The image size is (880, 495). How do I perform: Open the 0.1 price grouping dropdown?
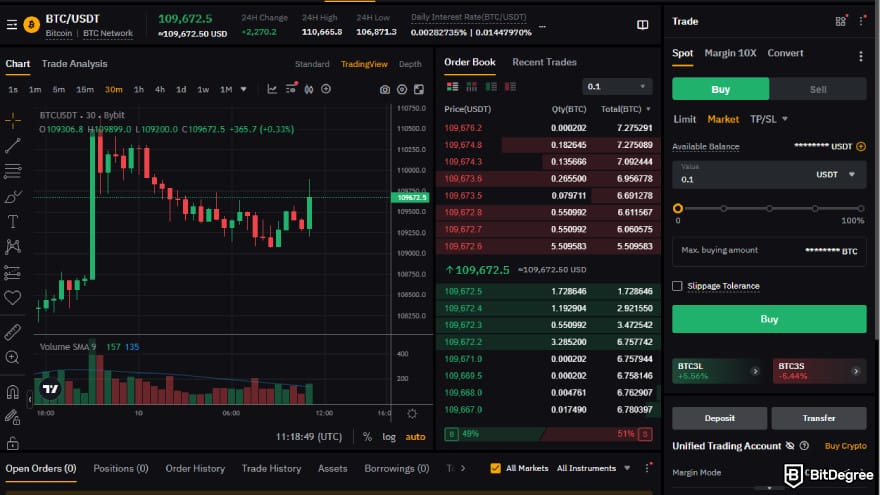pos(616,86)
